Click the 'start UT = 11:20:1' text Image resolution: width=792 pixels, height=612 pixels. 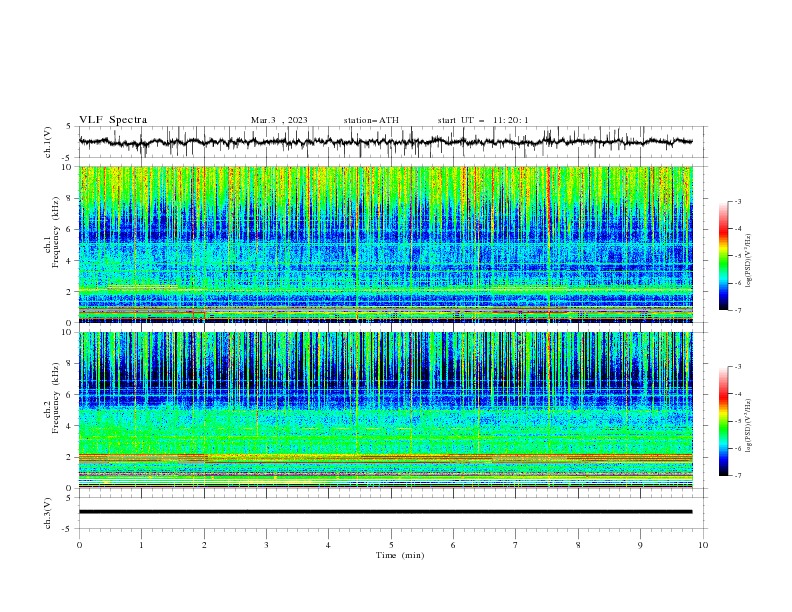[483, 120]
